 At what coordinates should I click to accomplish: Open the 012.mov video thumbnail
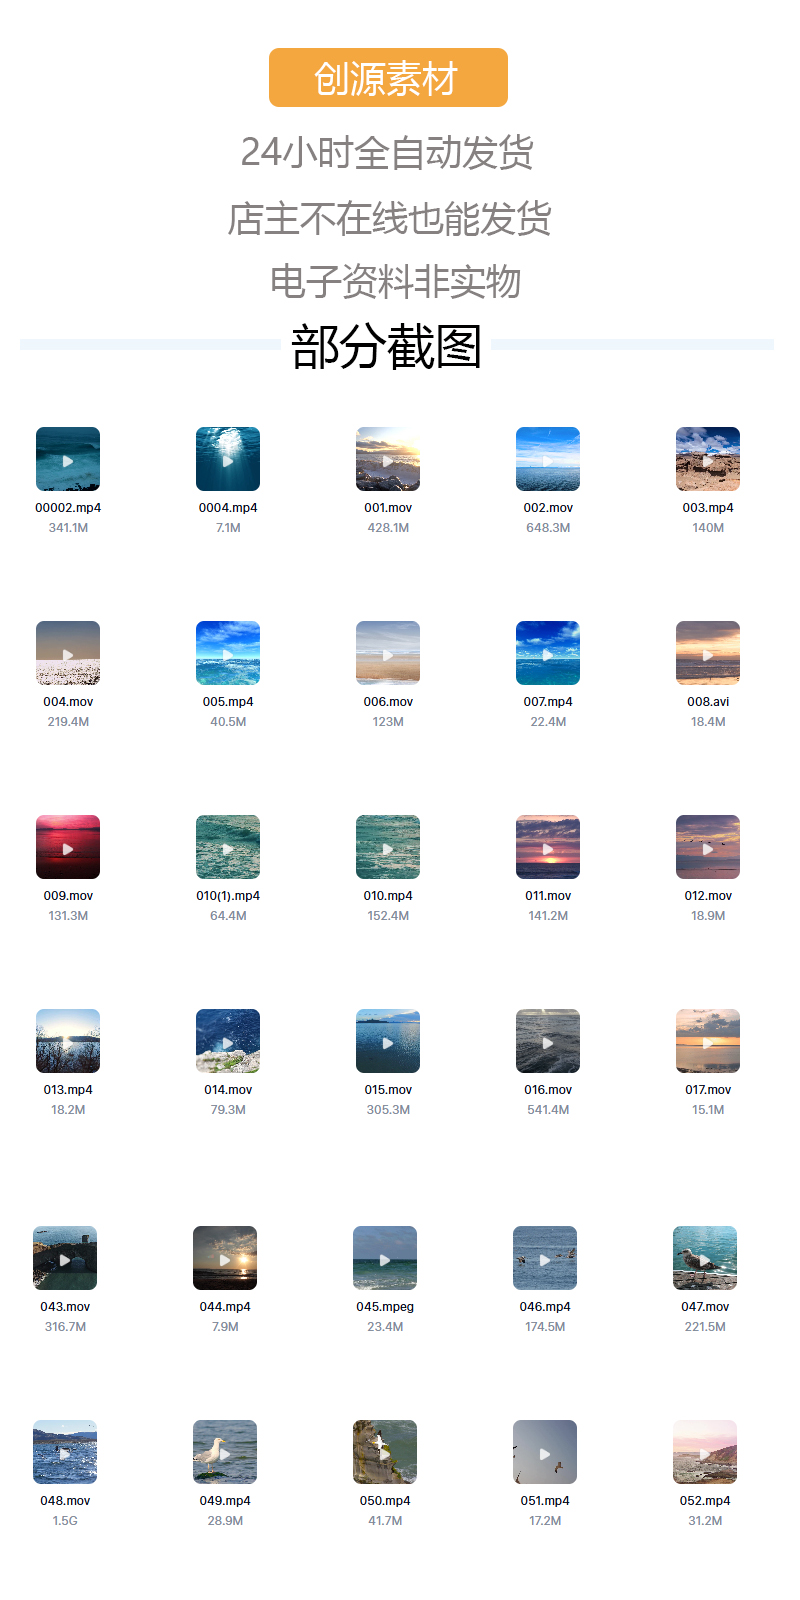click(x=708, y=847)
